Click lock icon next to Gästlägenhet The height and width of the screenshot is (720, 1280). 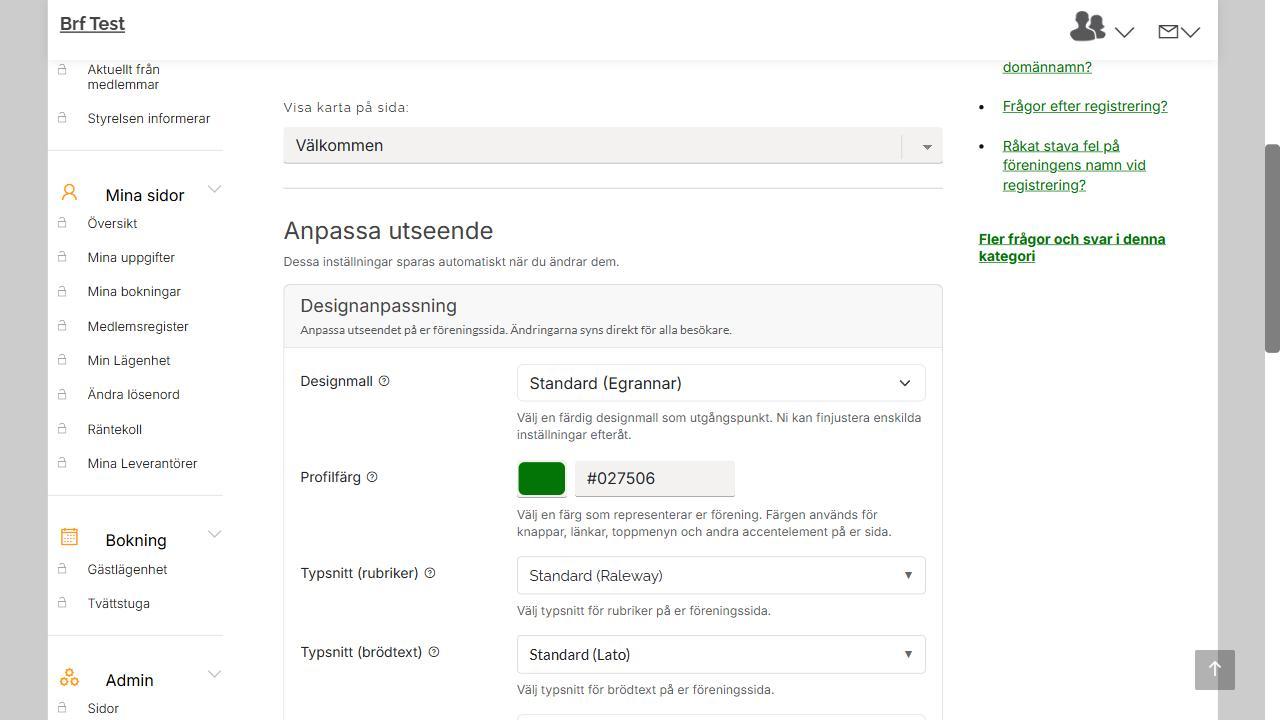point(62,568)
